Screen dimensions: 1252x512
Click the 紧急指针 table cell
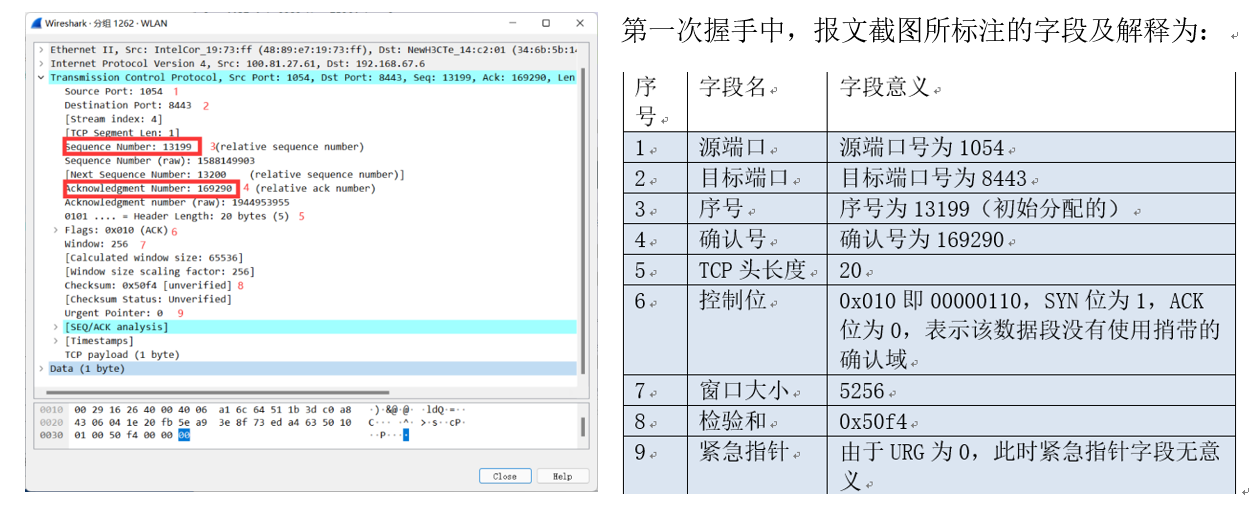pos(758,465)
